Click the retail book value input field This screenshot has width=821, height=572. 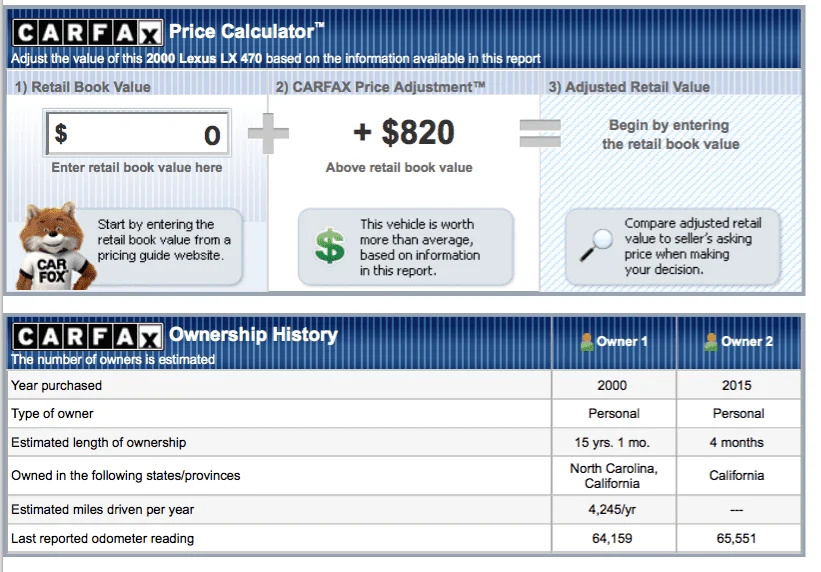pos(137,134)
